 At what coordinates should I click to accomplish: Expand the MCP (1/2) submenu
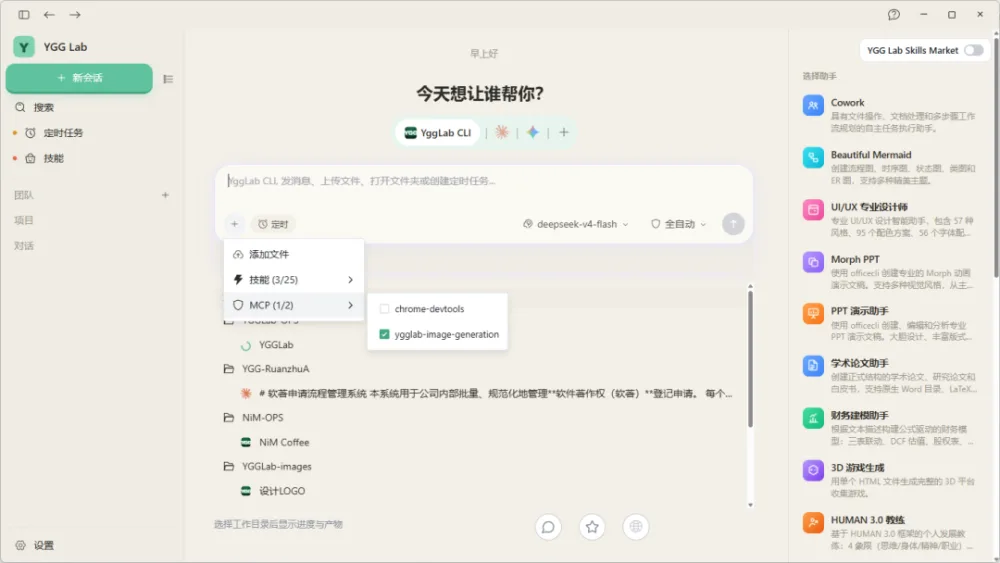(x=294, y=305)
